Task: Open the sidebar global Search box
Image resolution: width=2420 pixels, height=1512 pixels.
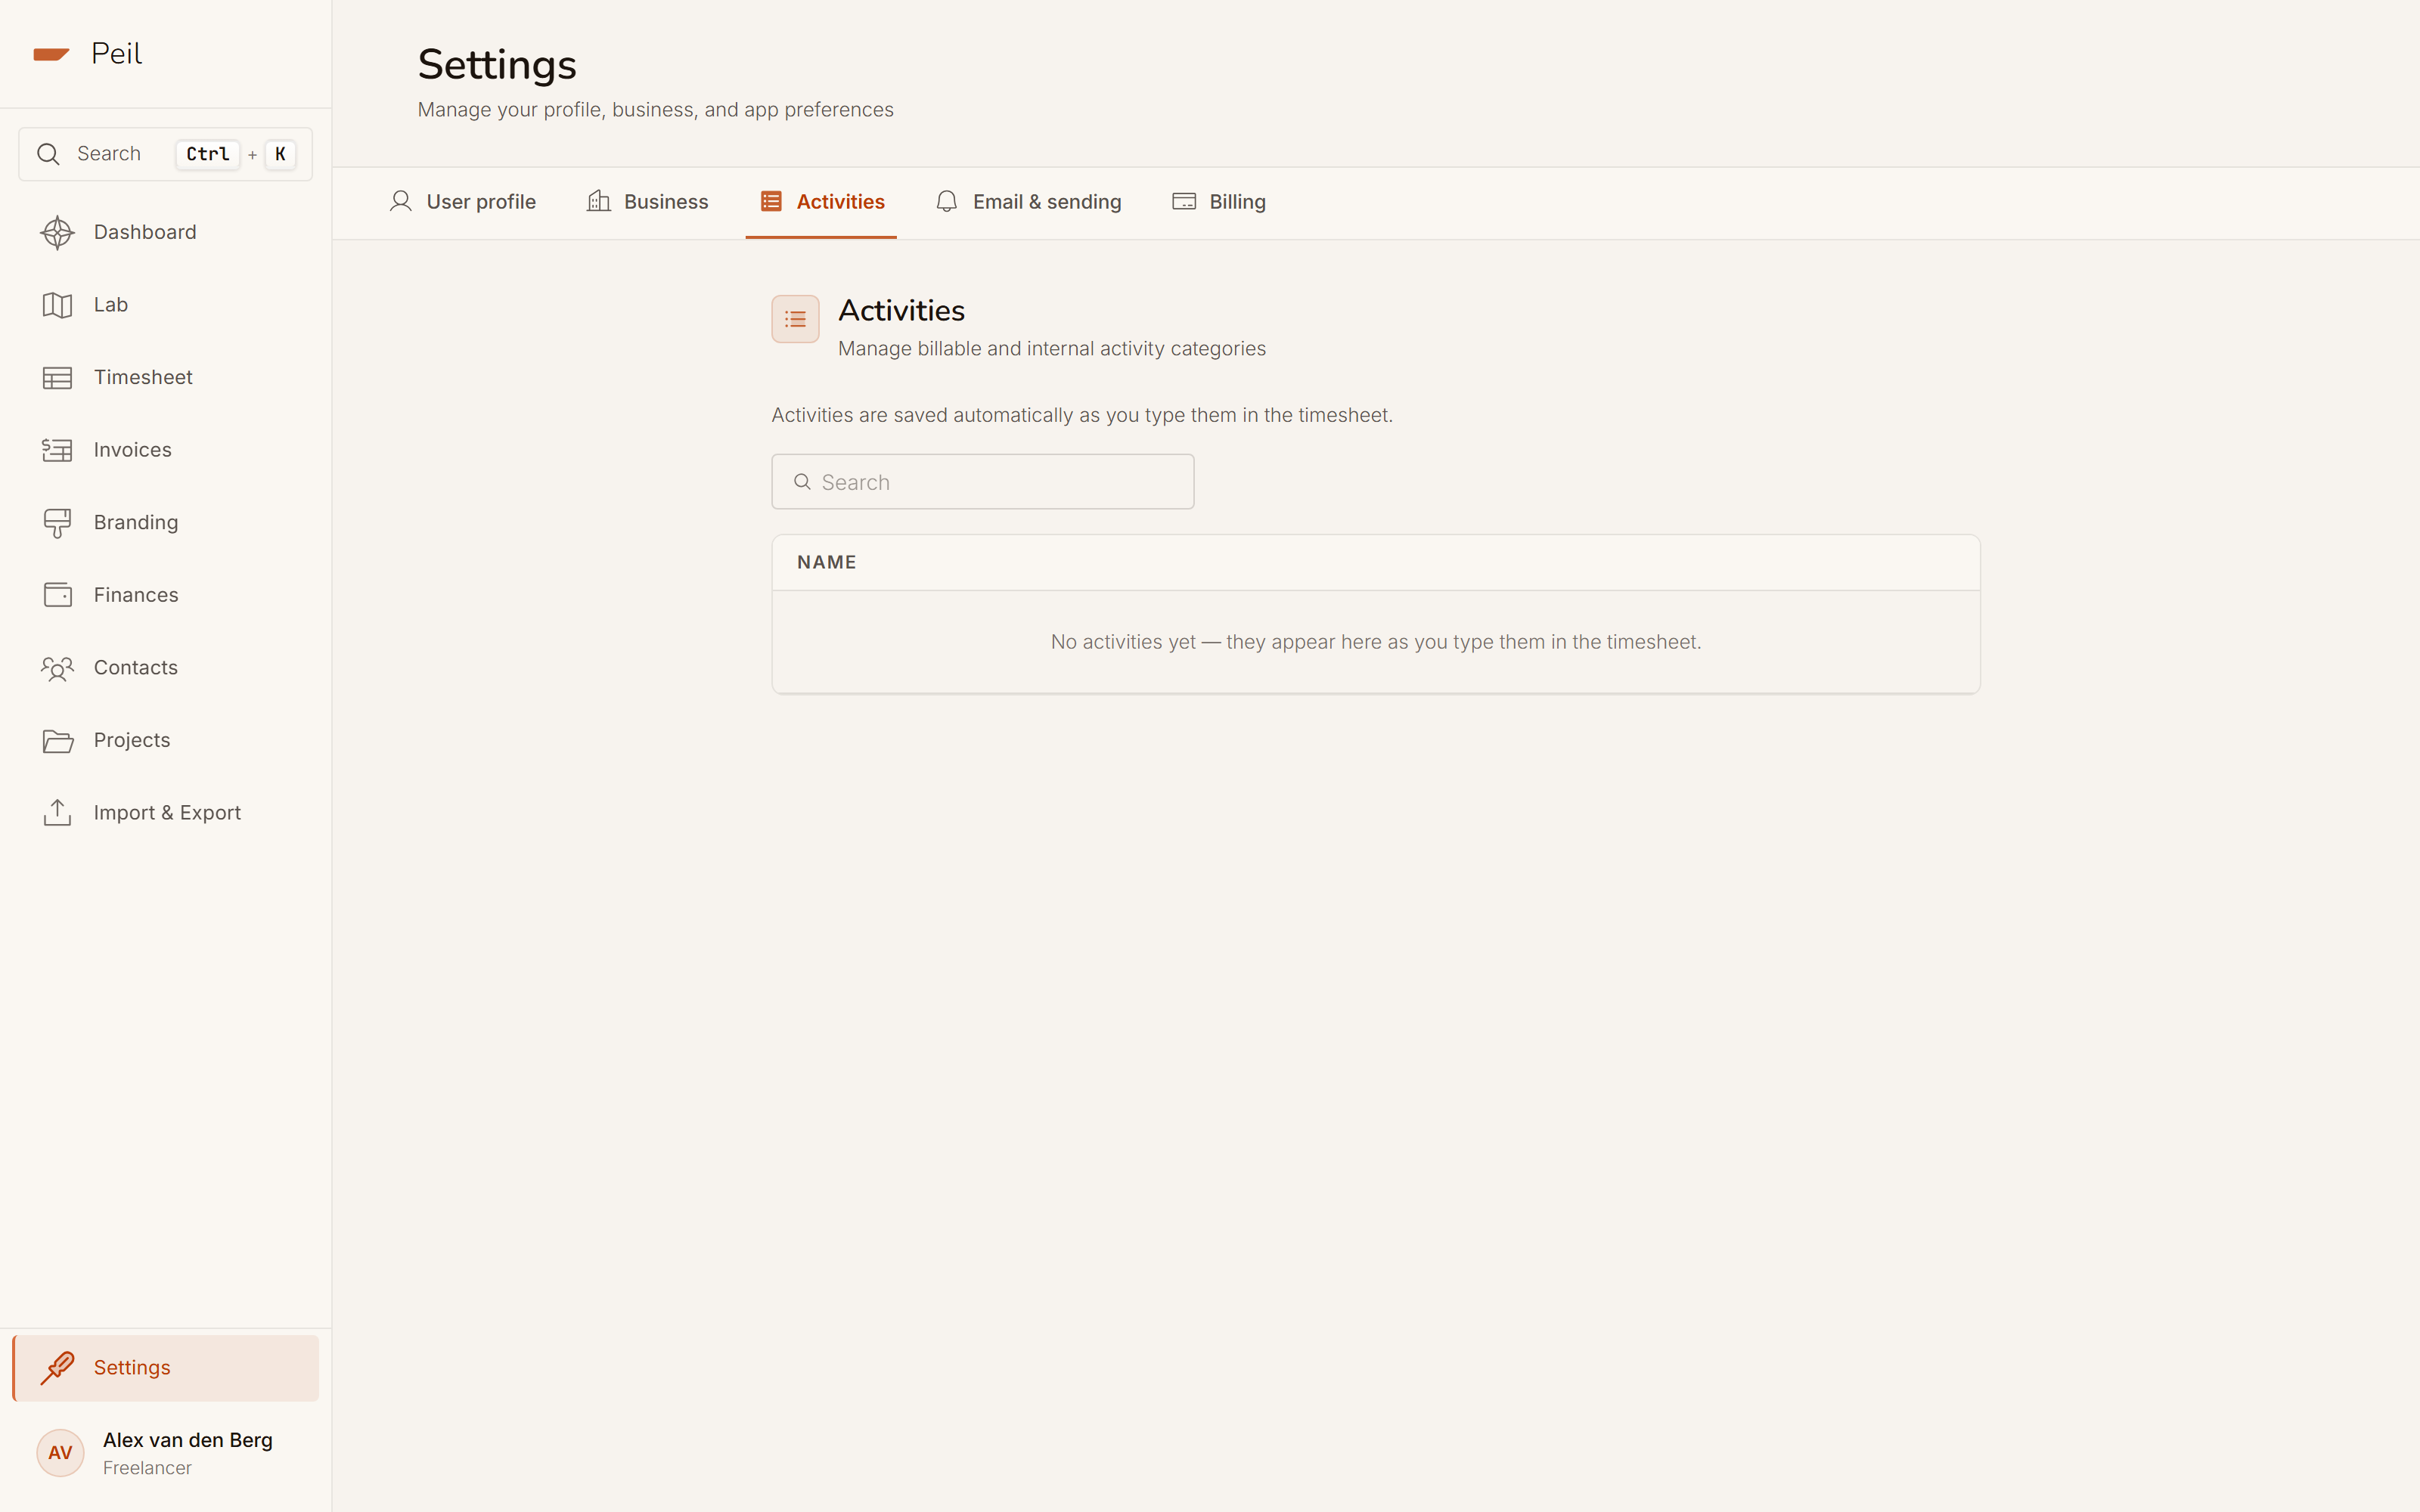Action: [x=166, y=154]
